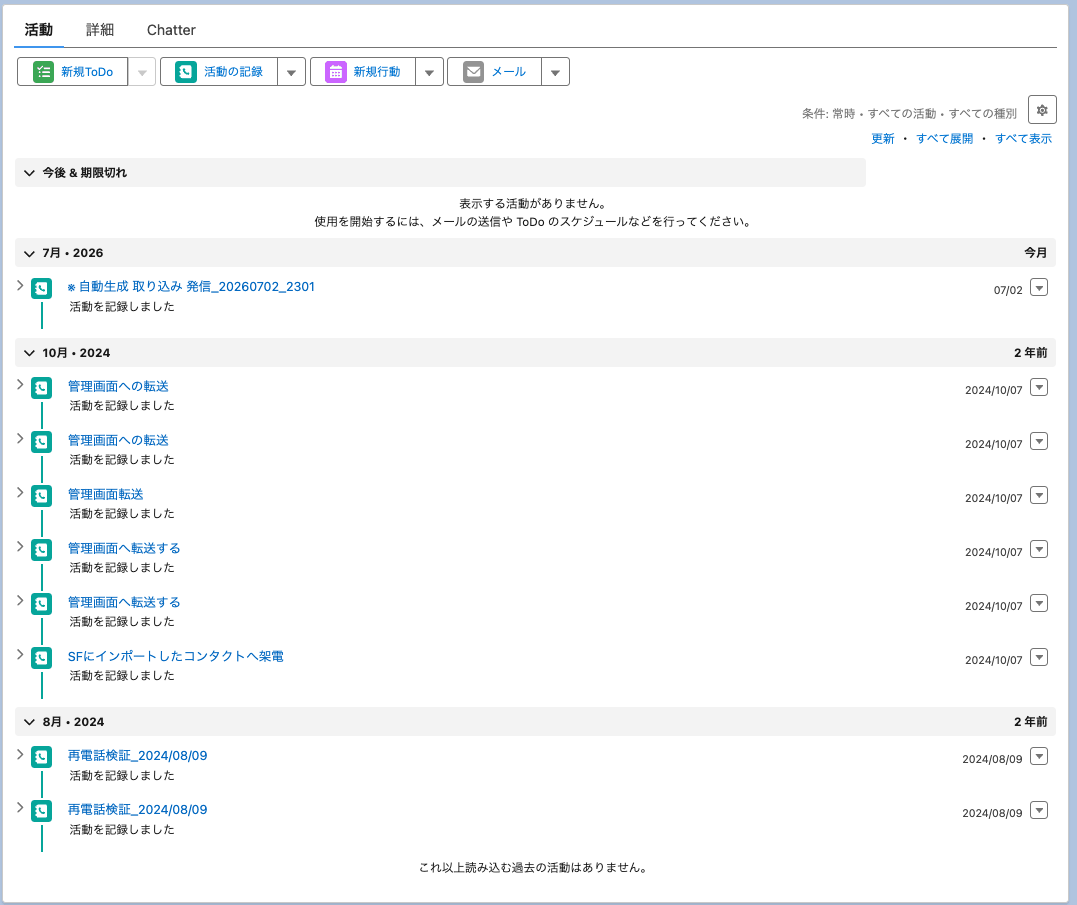
Task: Click the green 活動の記録 phone icon
Action: click(x=186, y=71)
